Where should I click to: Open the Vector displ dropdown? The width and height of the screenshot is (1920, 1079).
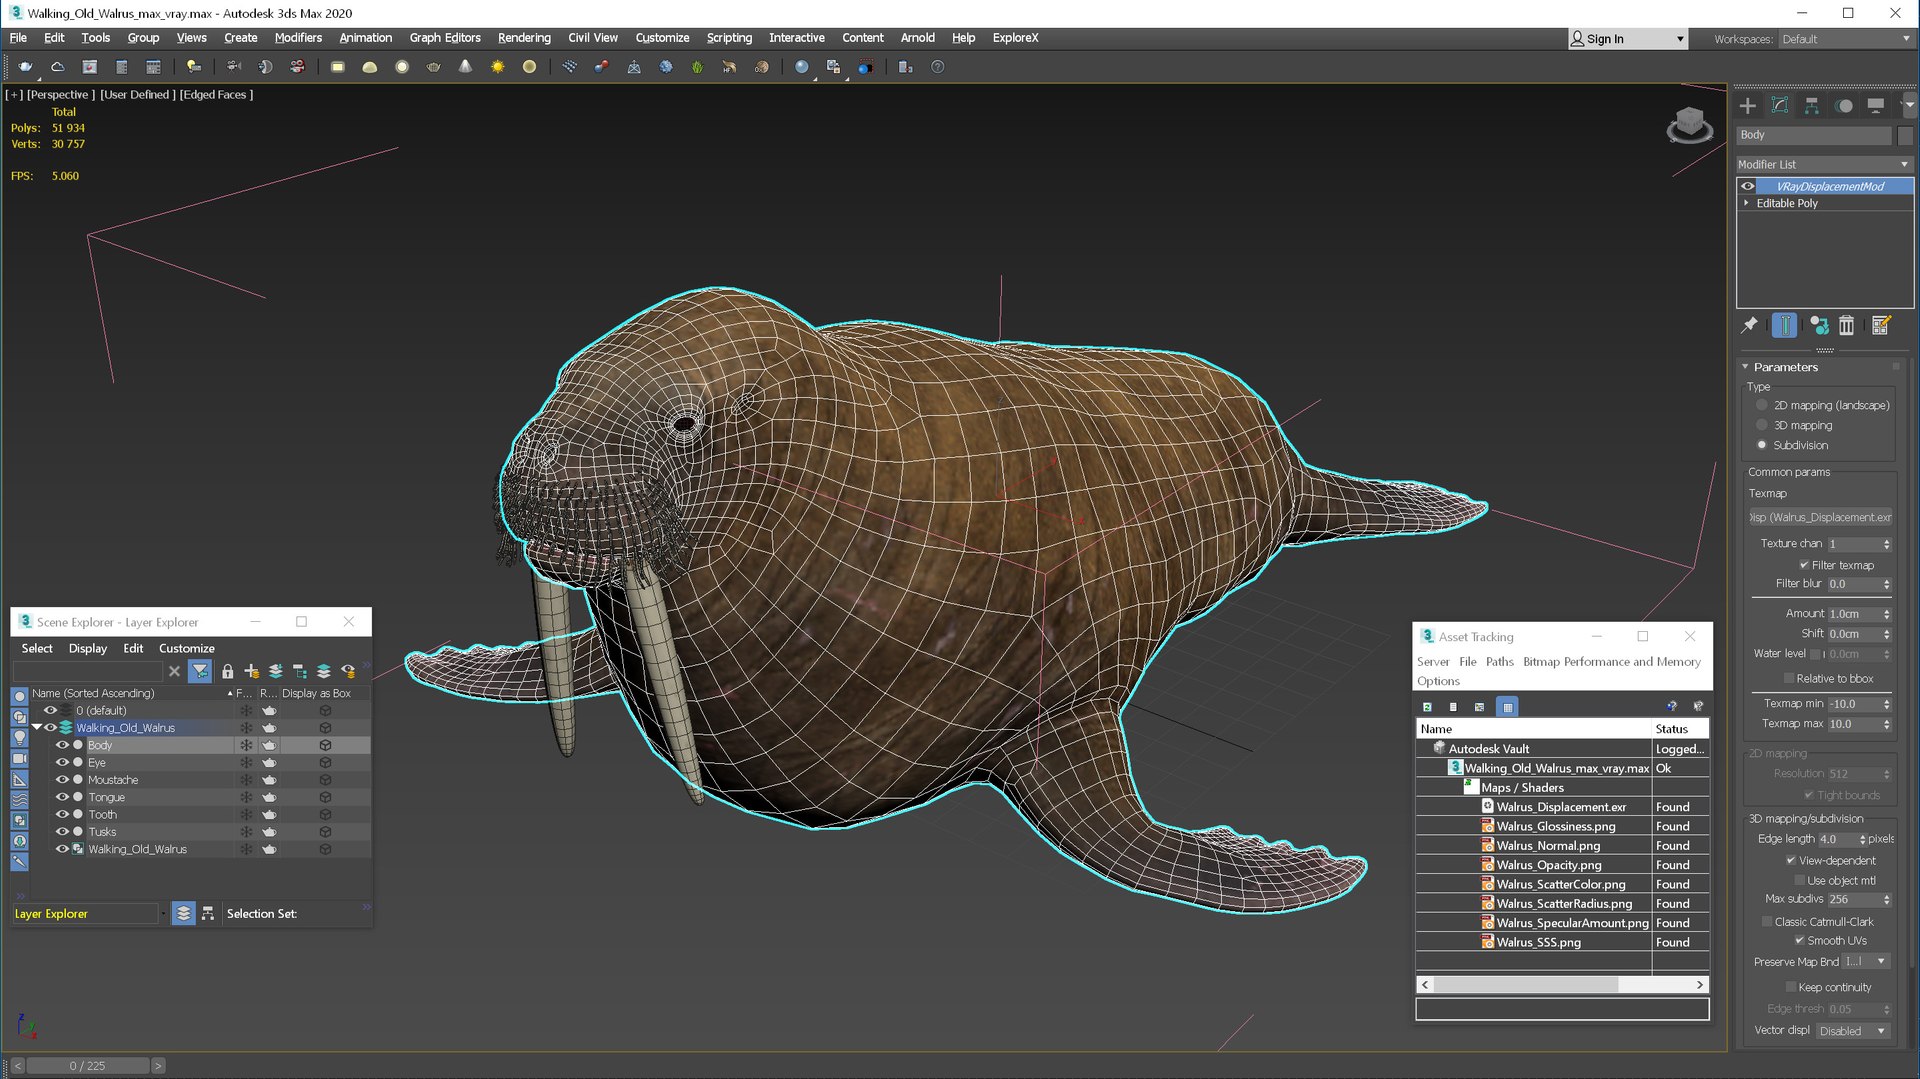(1852, 1031)
